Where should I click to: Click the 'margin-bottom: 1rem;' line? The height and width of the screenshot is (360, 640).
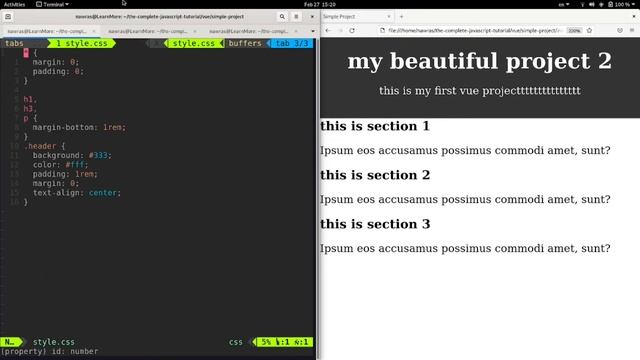point(79,127)
